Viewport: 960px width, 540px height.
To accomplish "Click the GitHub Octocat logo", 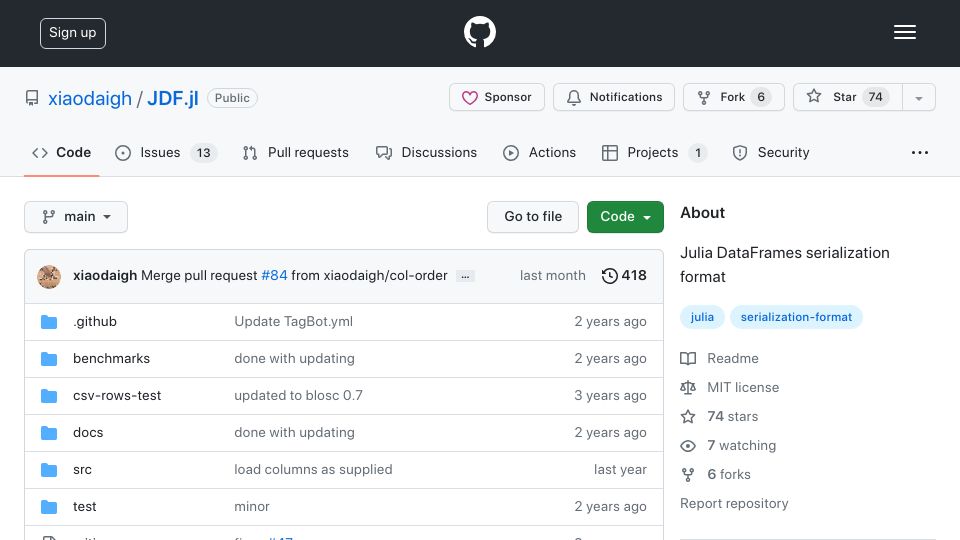I will click(479, 32).
